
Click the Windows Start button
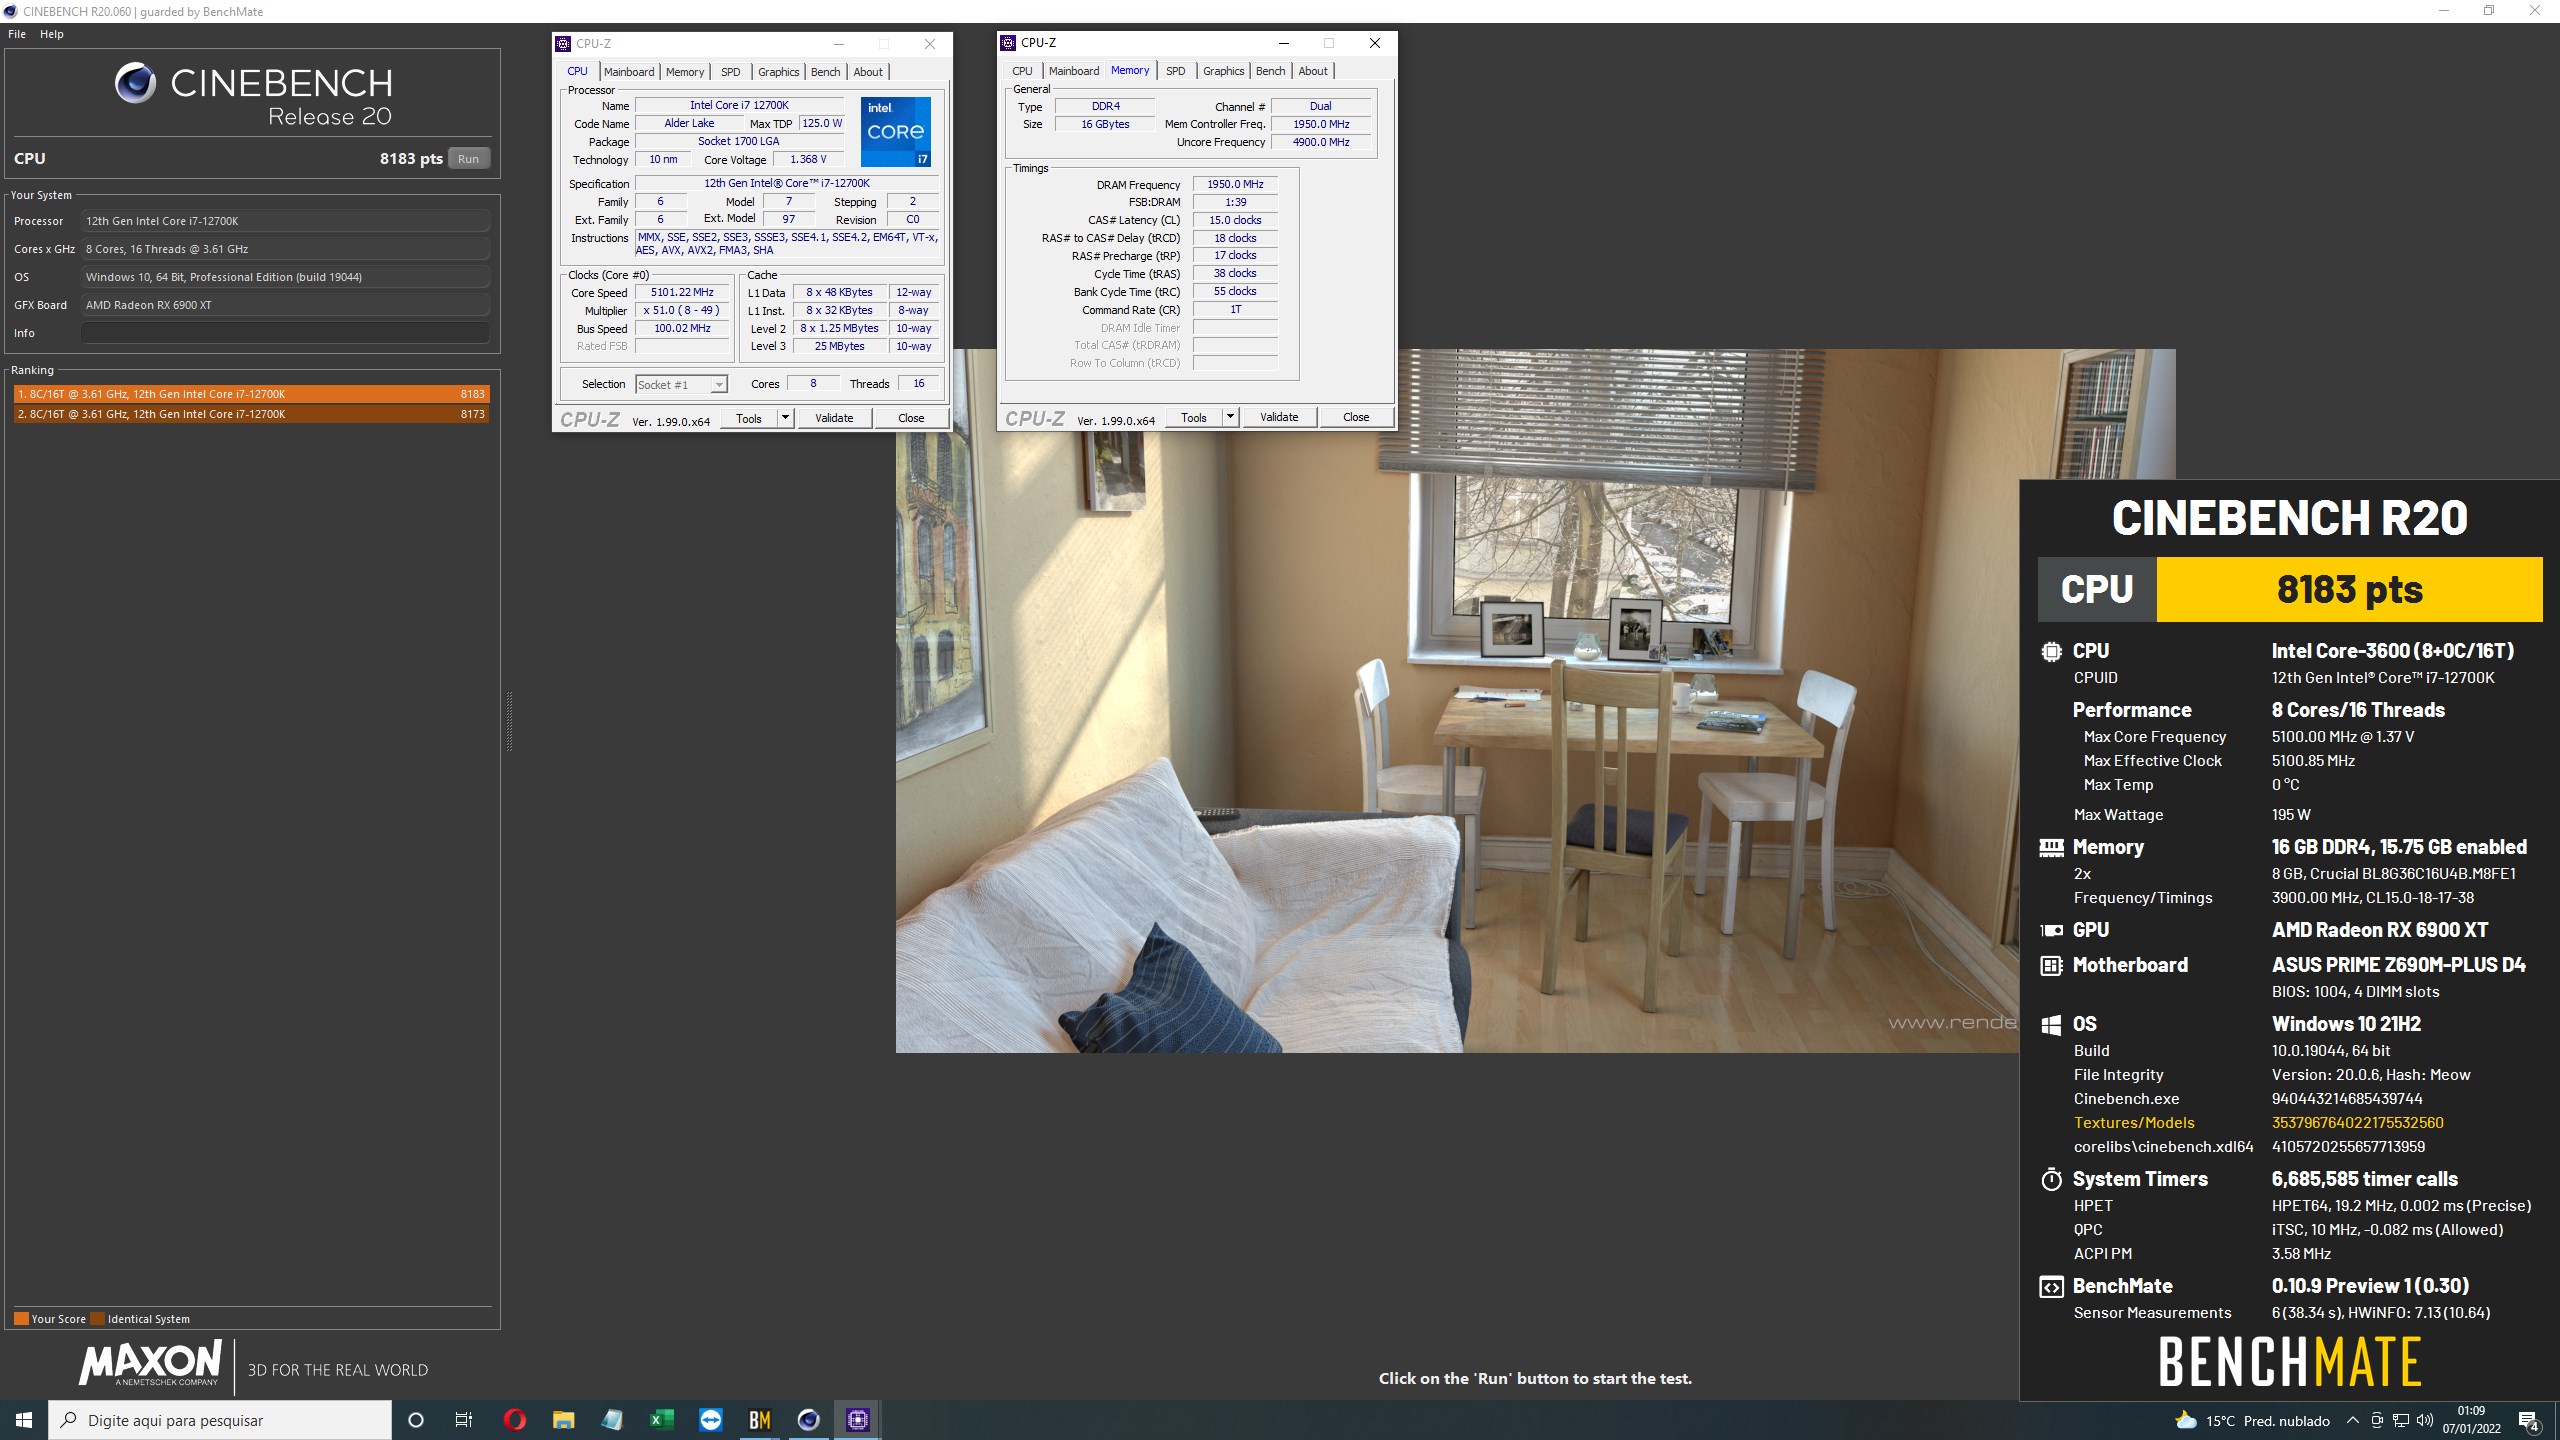(x=24, y=1420)
